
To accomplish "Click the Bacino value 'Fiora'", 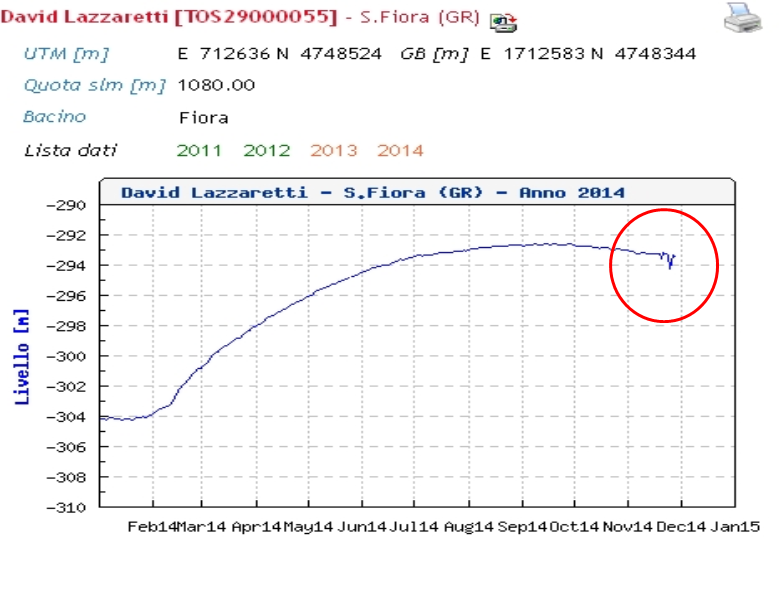I will click(x=203, y=118).
